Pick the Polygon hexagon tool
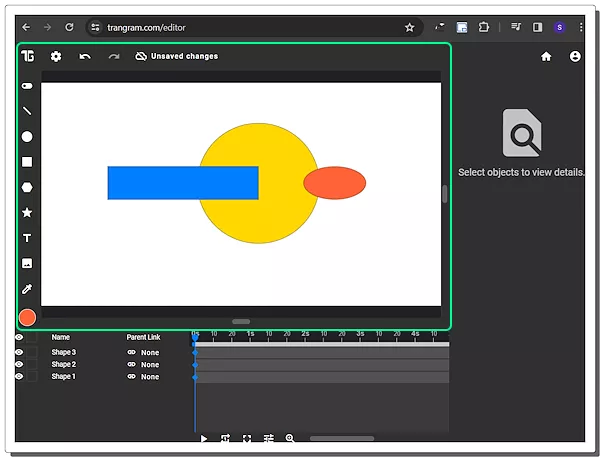The height and width of the screenshot is (457, 600). [27, 187]
